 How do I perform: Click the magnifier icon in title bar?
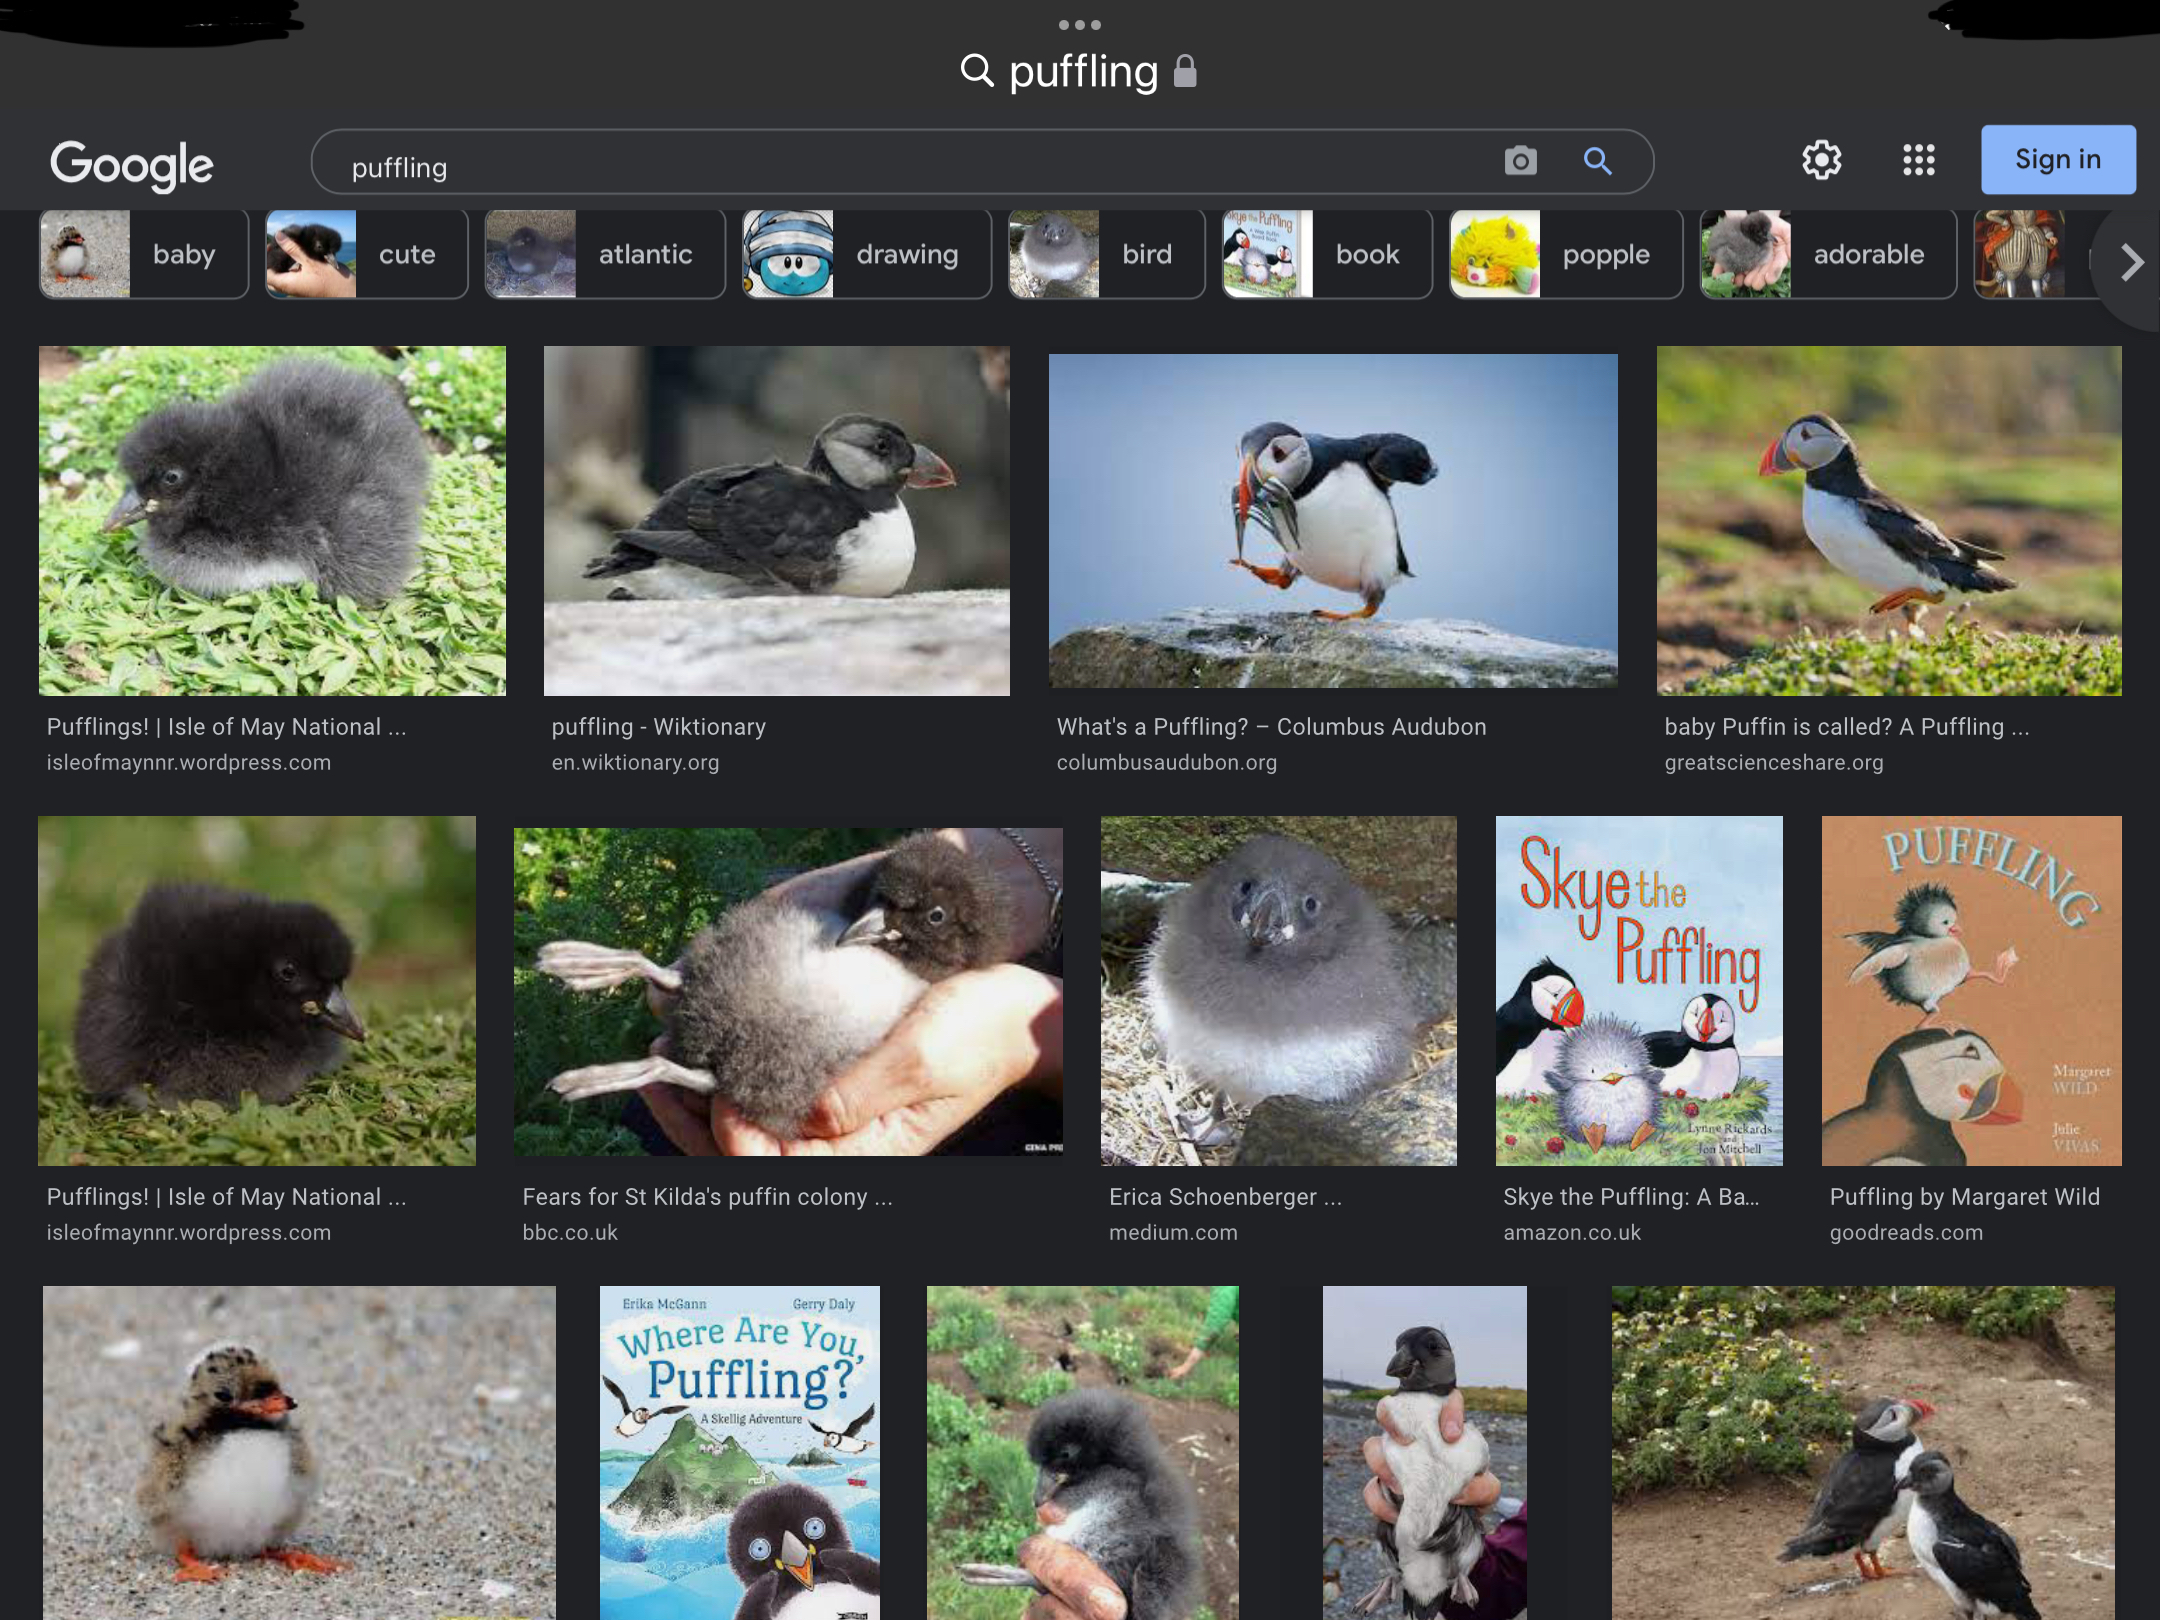(977, 72)
